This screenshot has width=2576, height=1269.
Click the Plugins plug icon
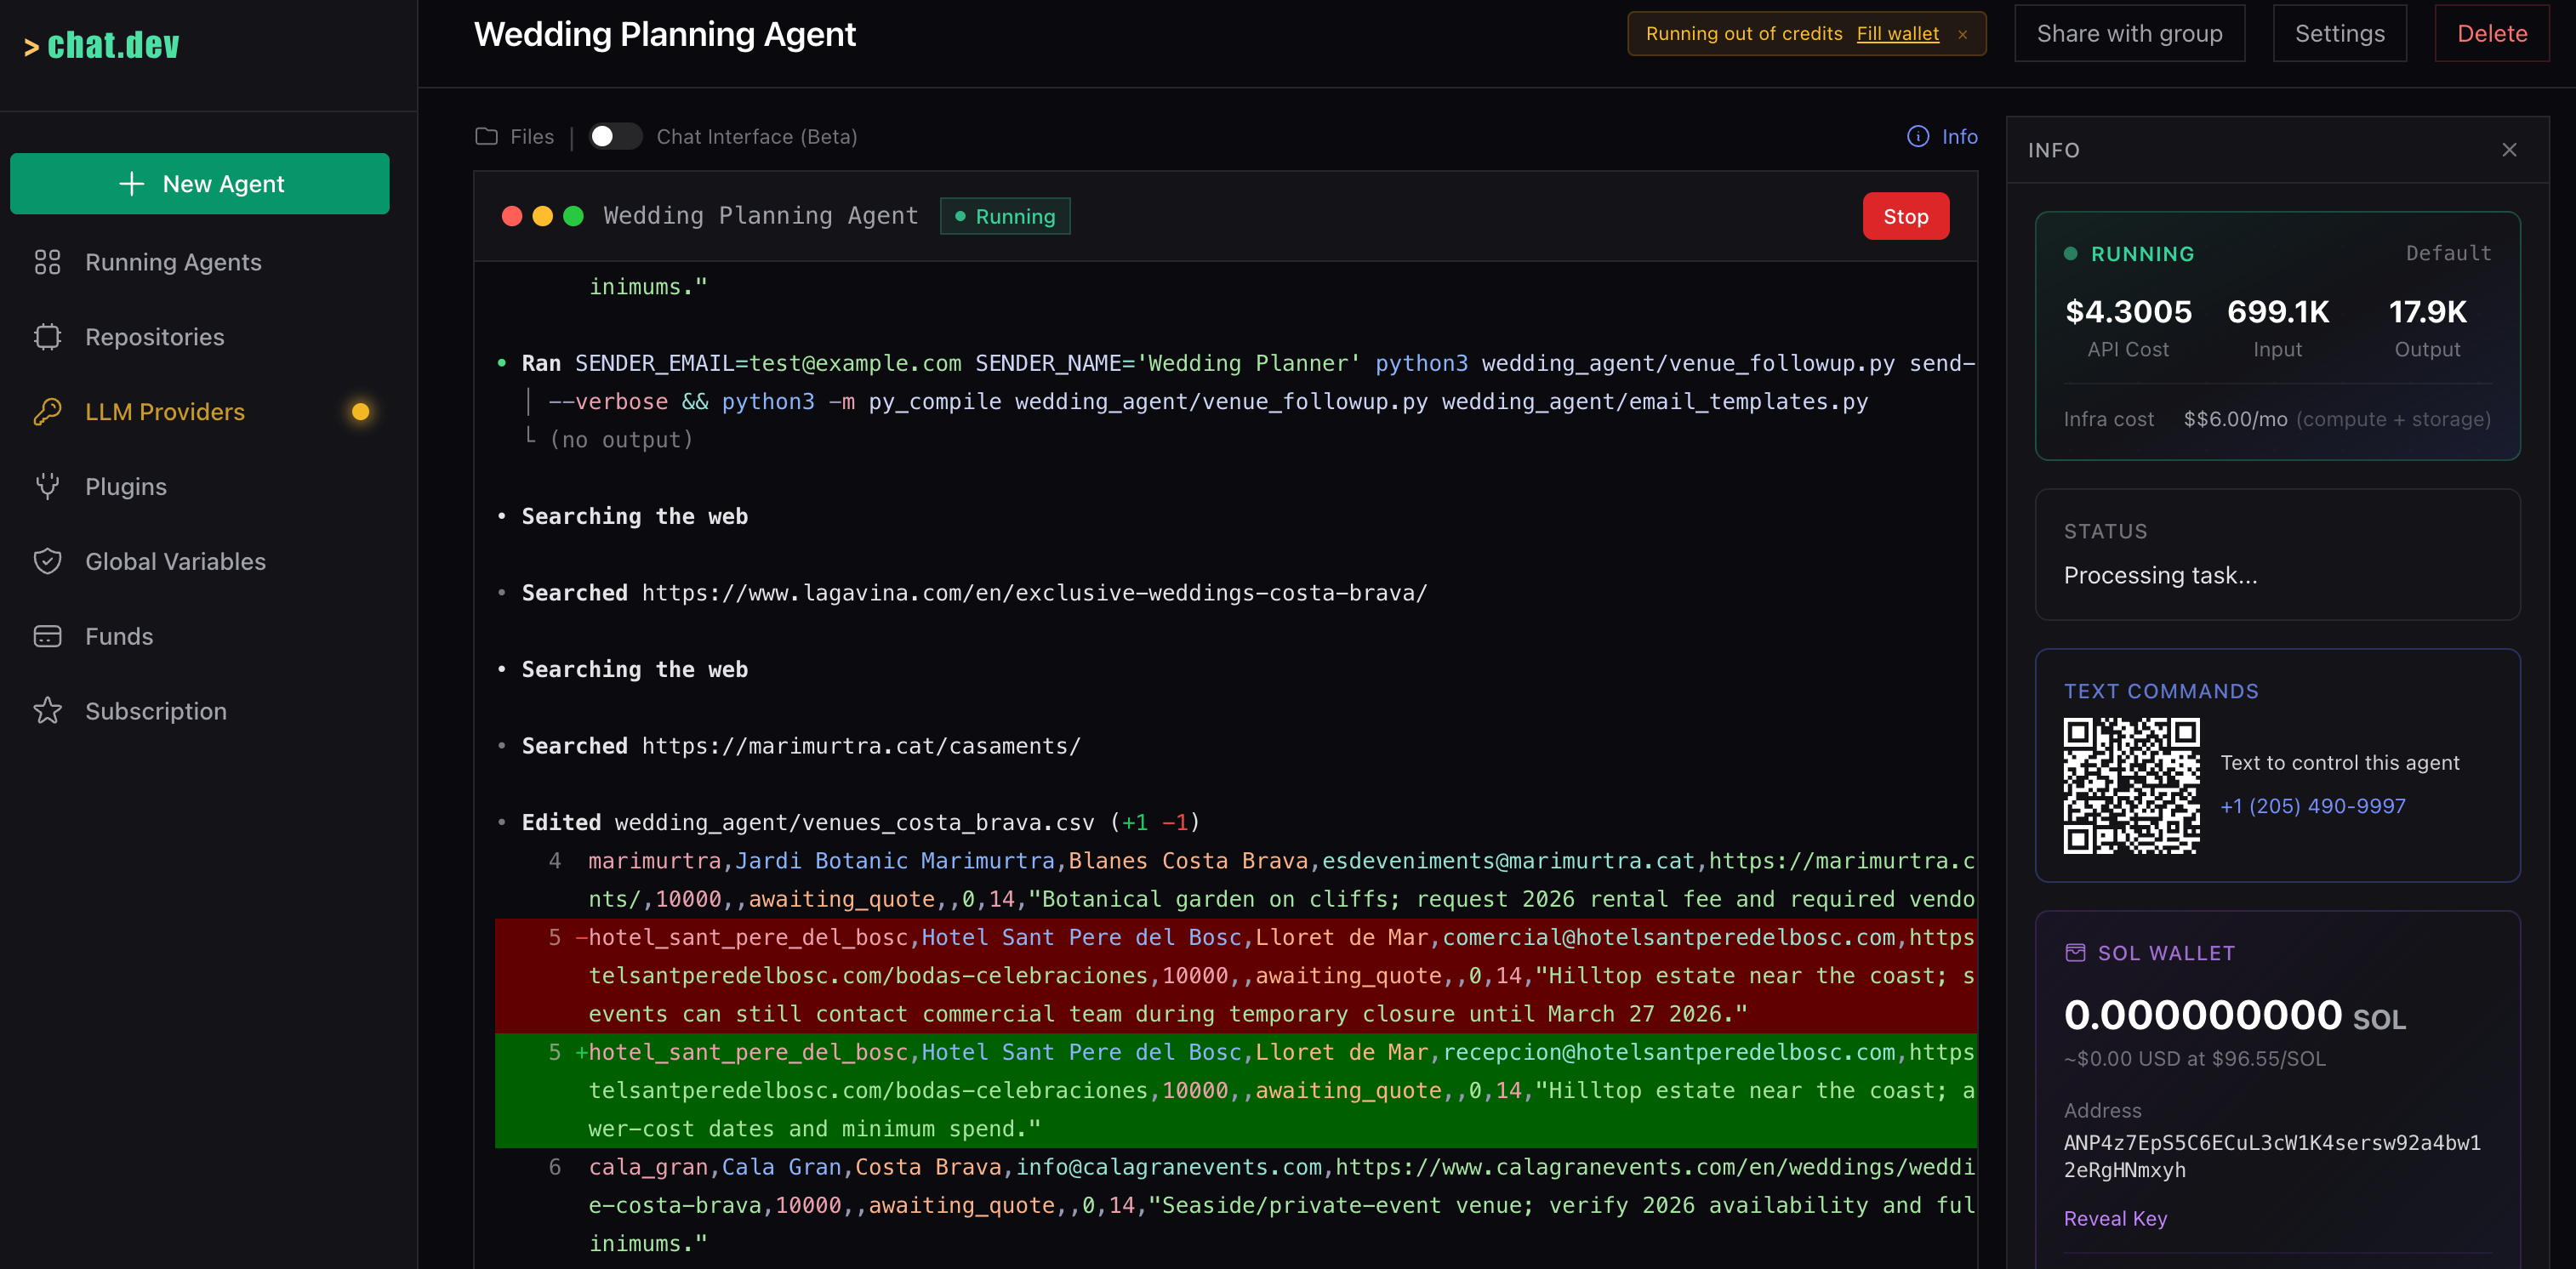click(47, 487)
